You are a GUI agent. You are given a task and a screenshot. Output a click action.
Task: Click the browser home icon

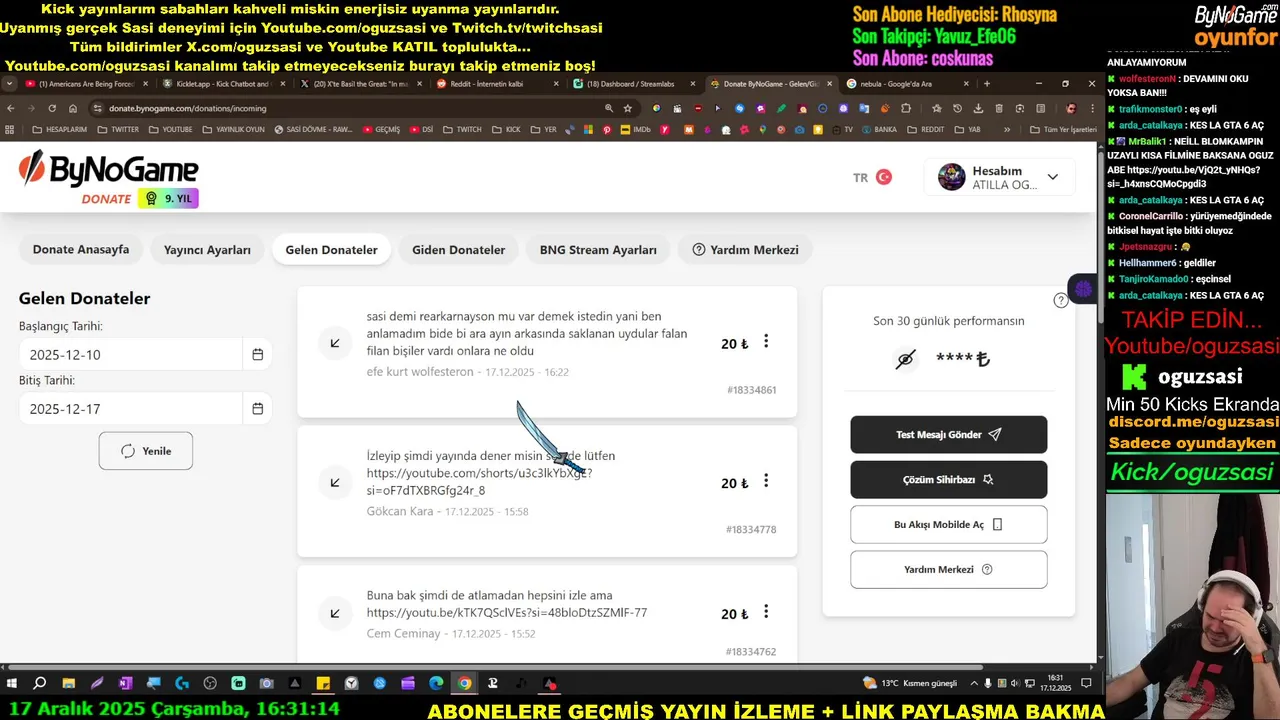pos(74,108)
